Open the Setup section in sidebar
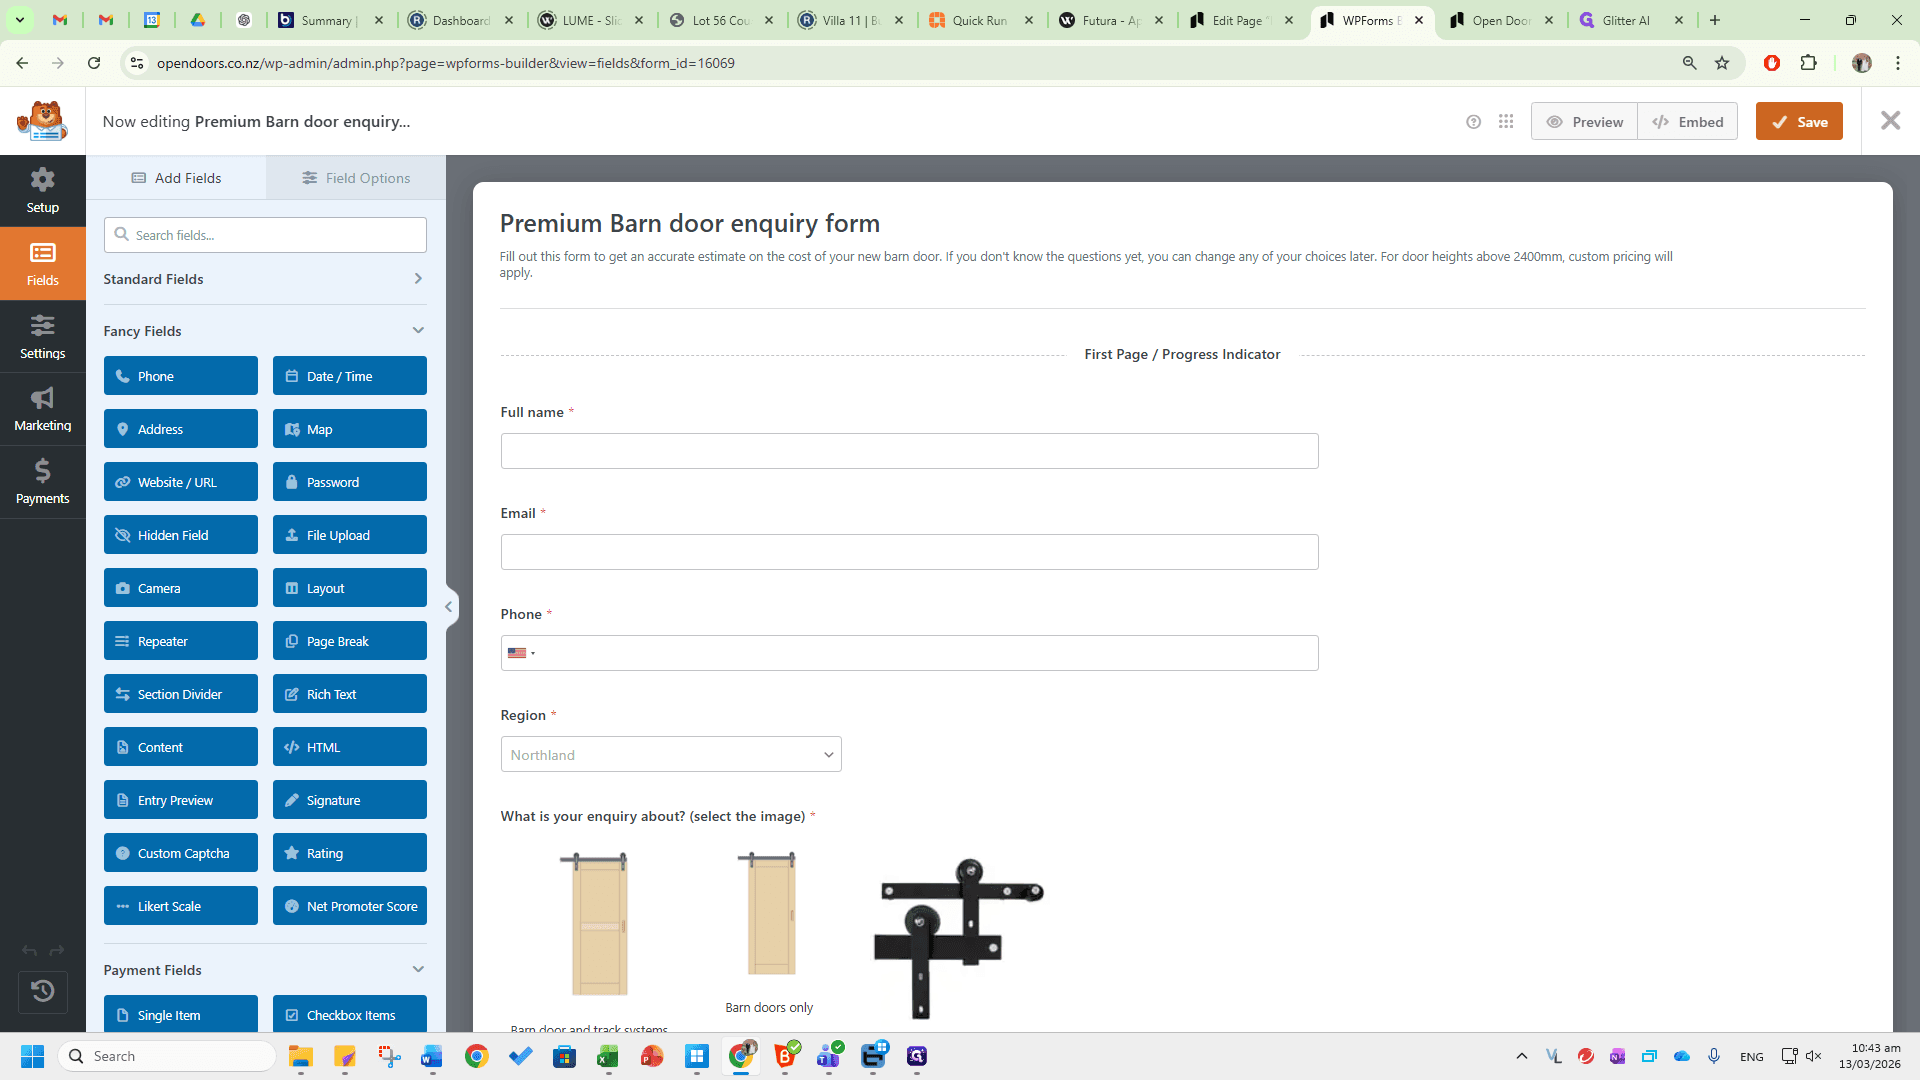The width and height of the screenshot is (1920, 1080). tap(42, 191)
